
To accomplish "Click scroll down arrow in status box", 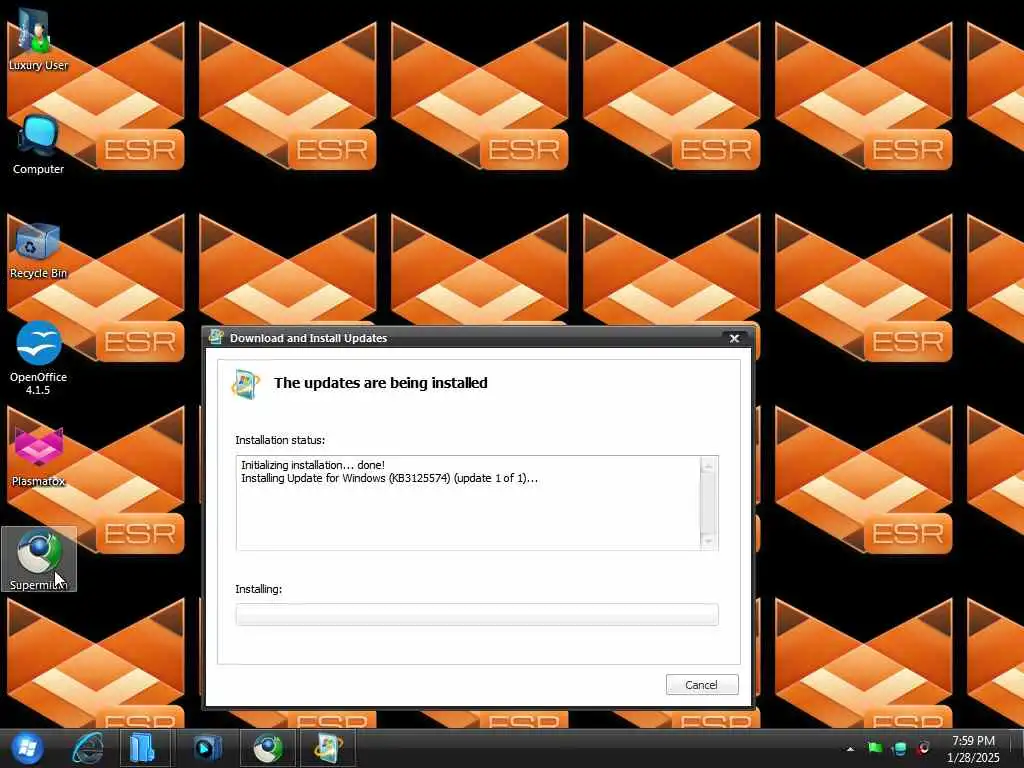I will 709,541.
